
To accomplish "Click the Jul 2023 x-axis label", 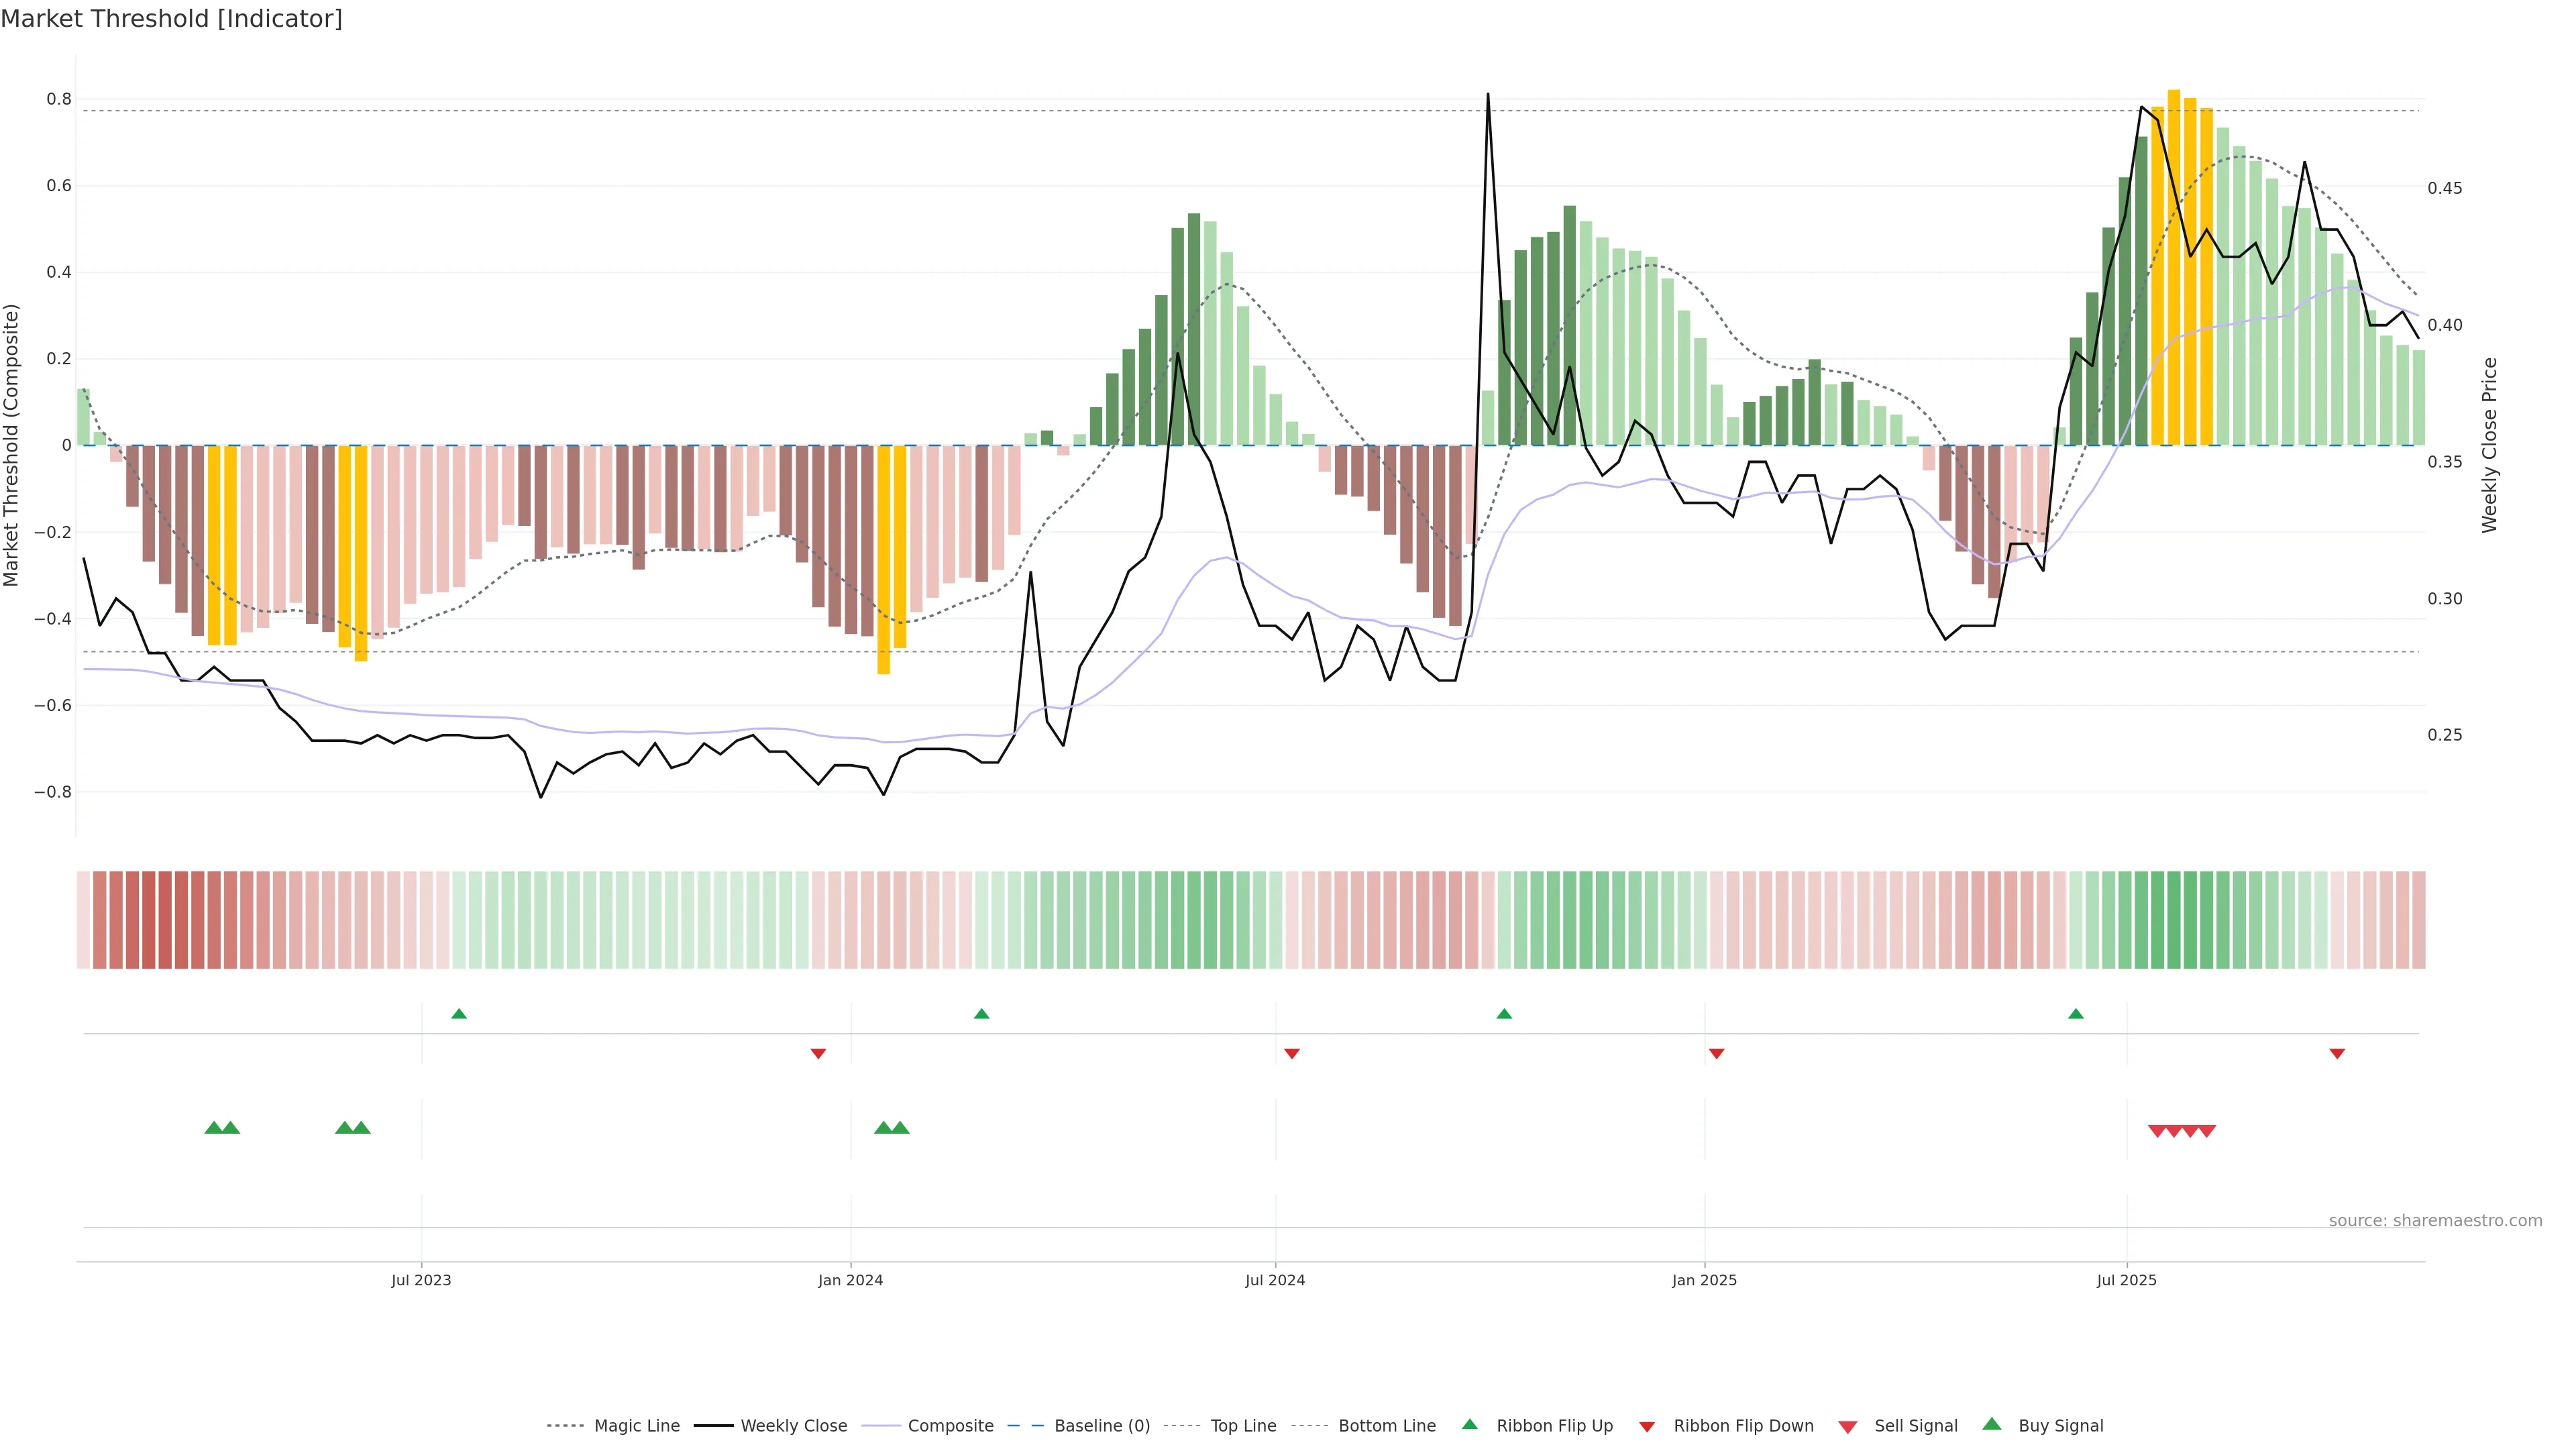I will click(421, 1280).
